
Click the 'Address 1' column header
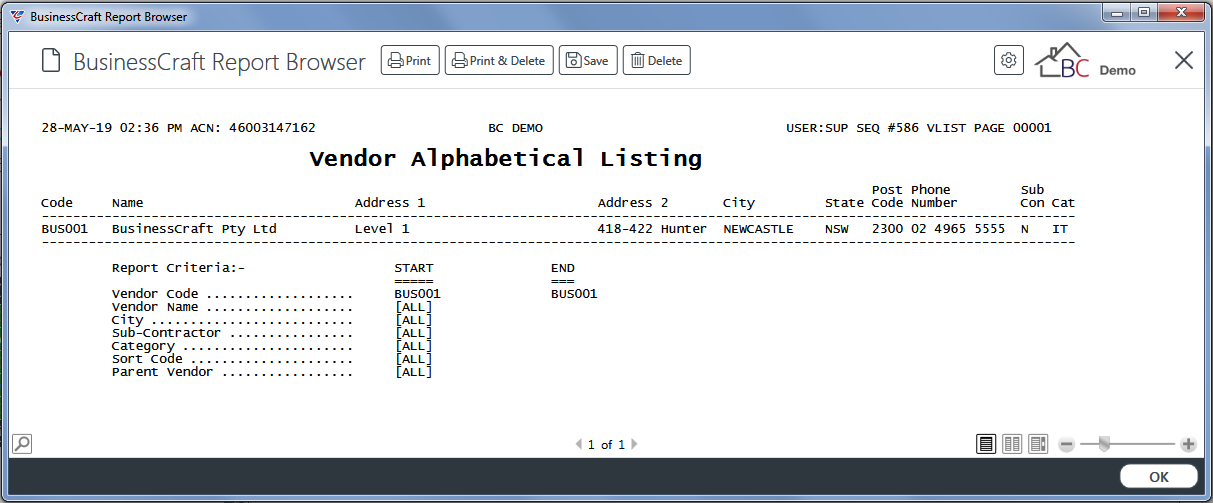pyautogui.click(x=390, y=203)
